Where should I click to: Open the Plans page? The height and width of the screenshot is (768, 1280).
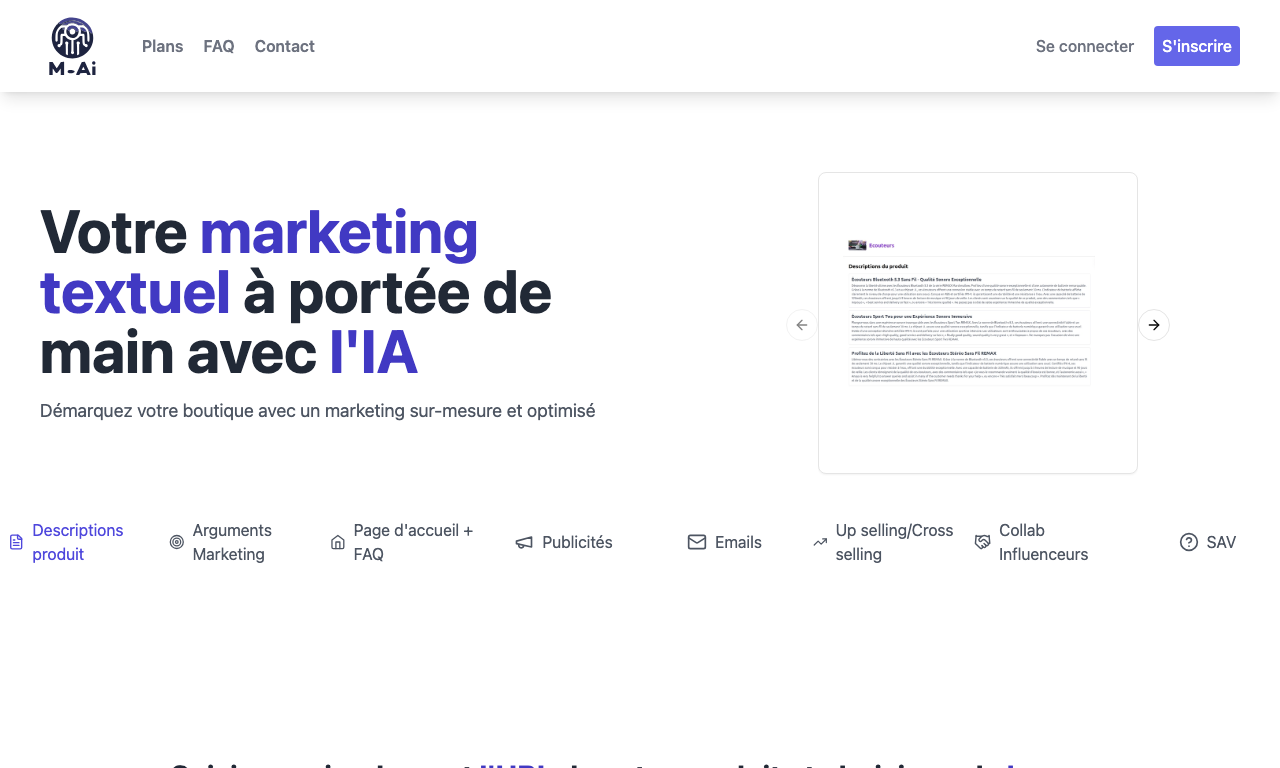pos(162,46)
